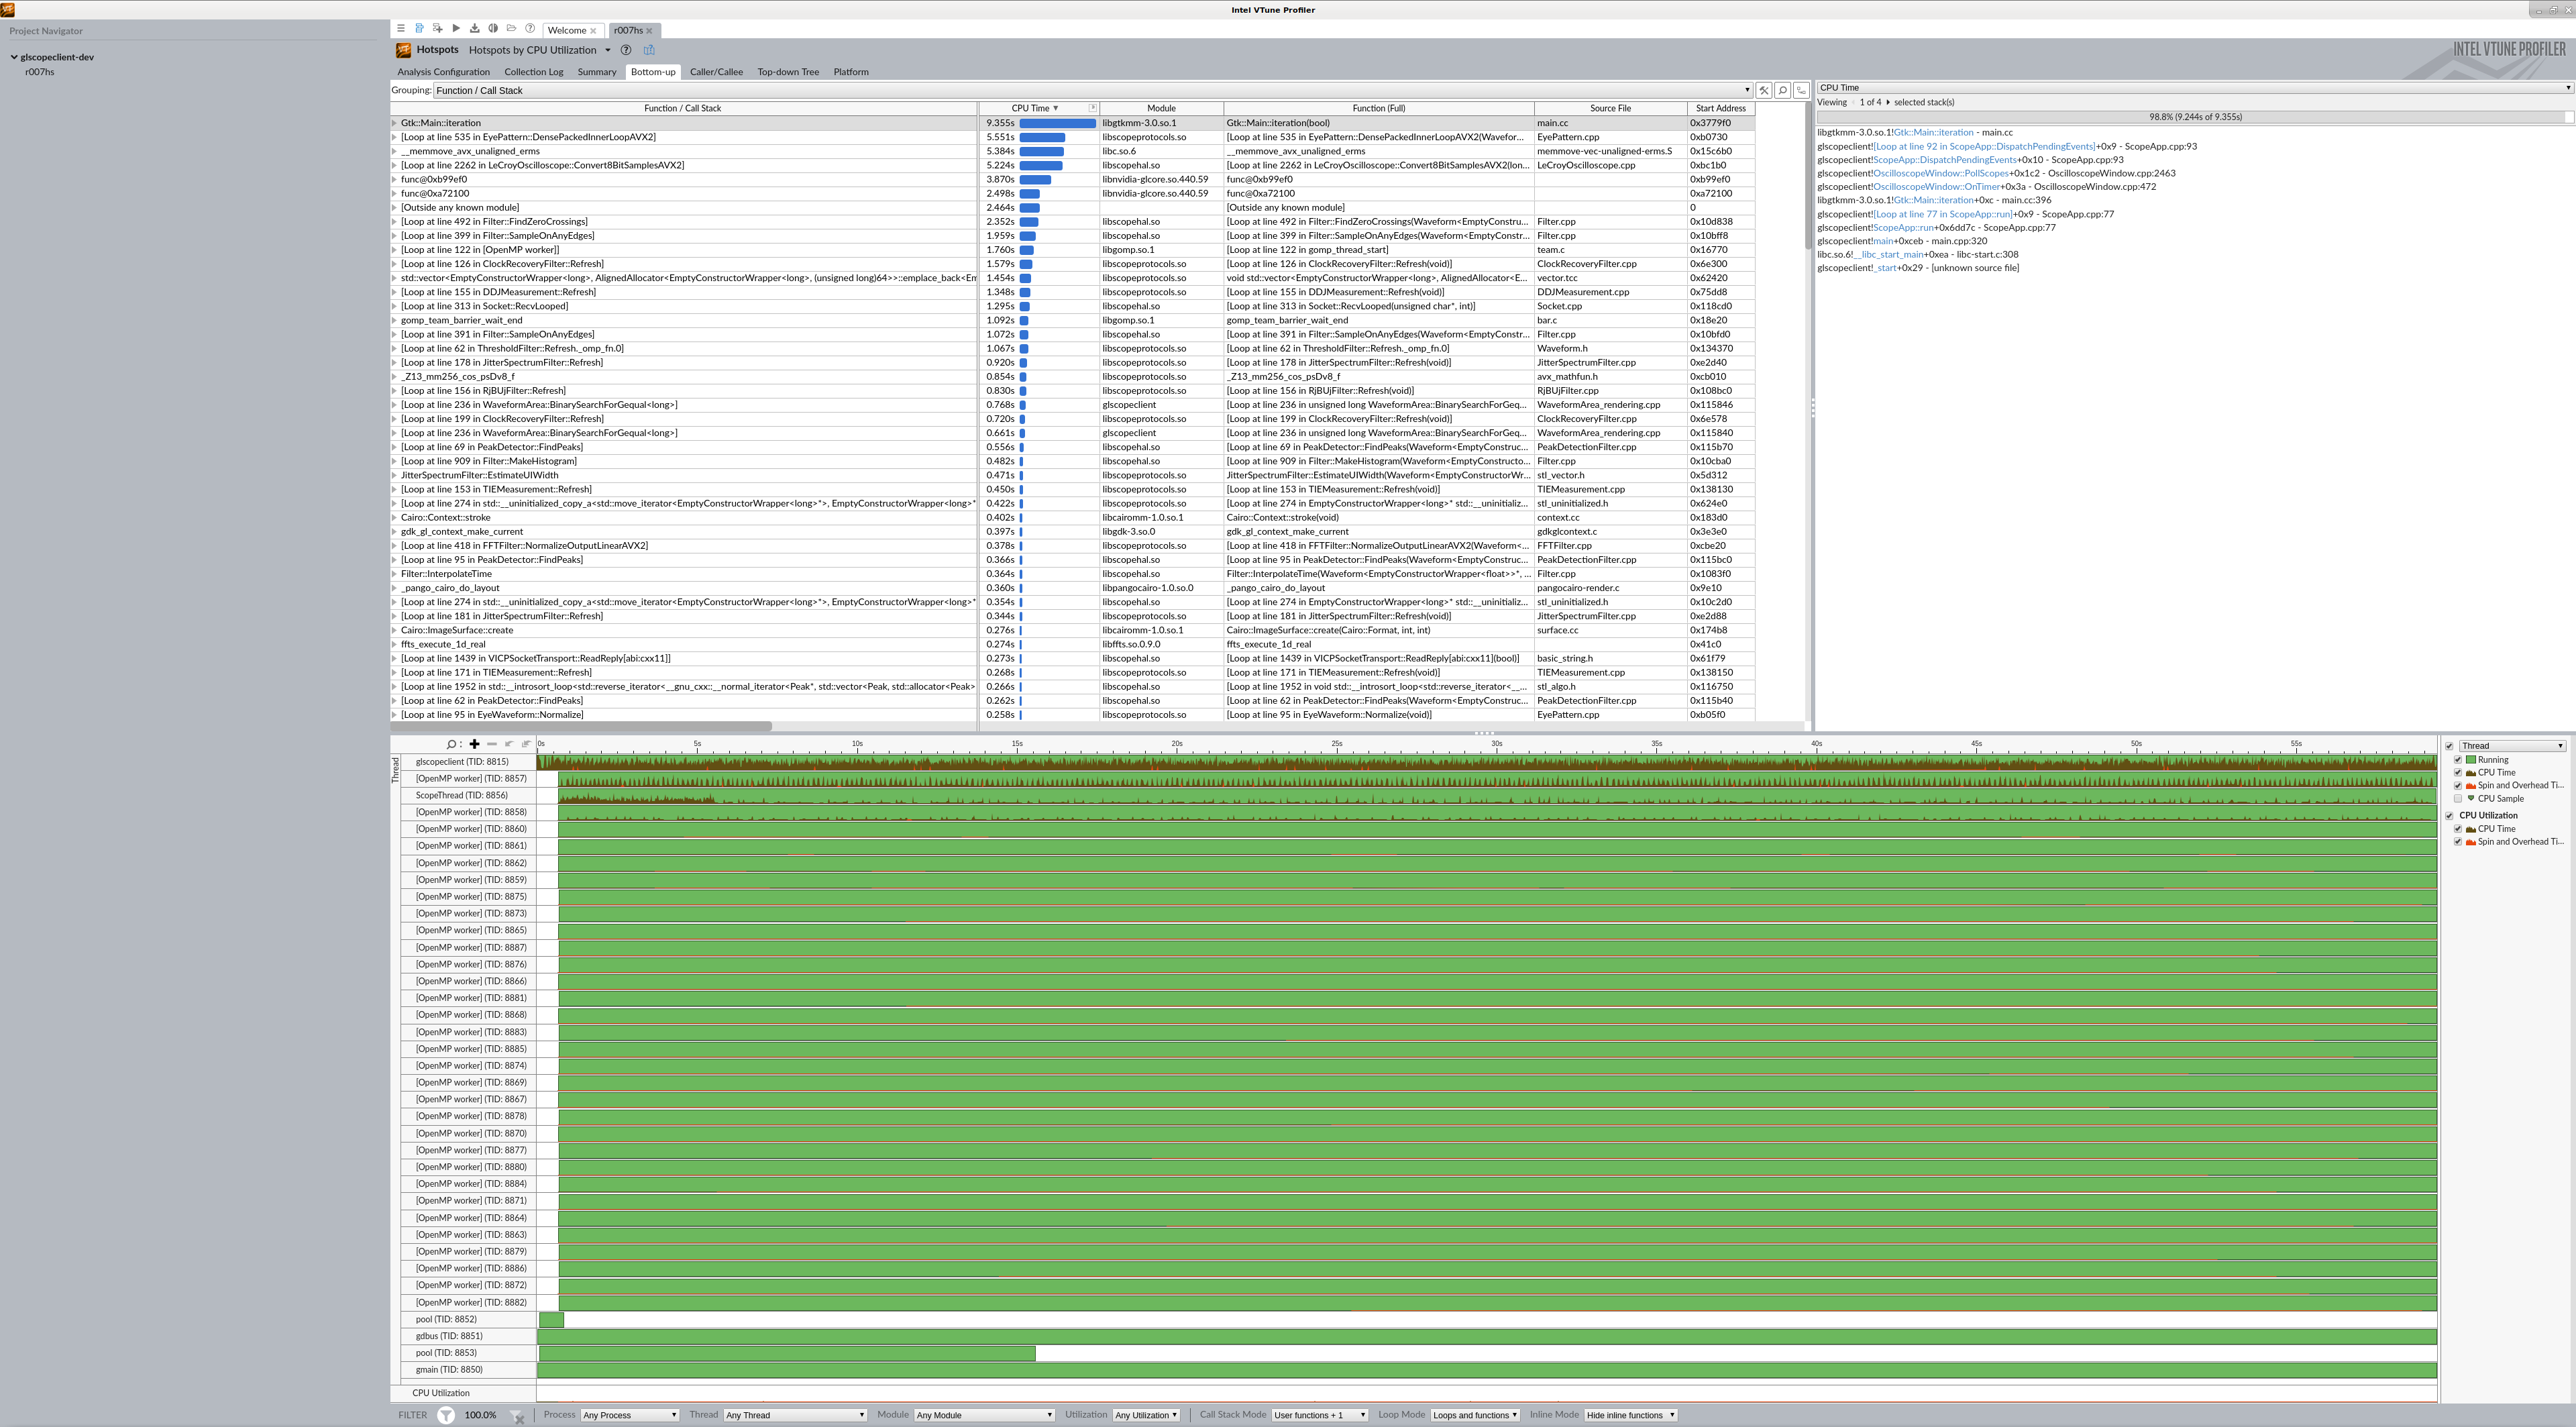Switch to the Analysis Configuration tab
The width and height of the screenshot is (2576, 1427).
pos(443,72)
